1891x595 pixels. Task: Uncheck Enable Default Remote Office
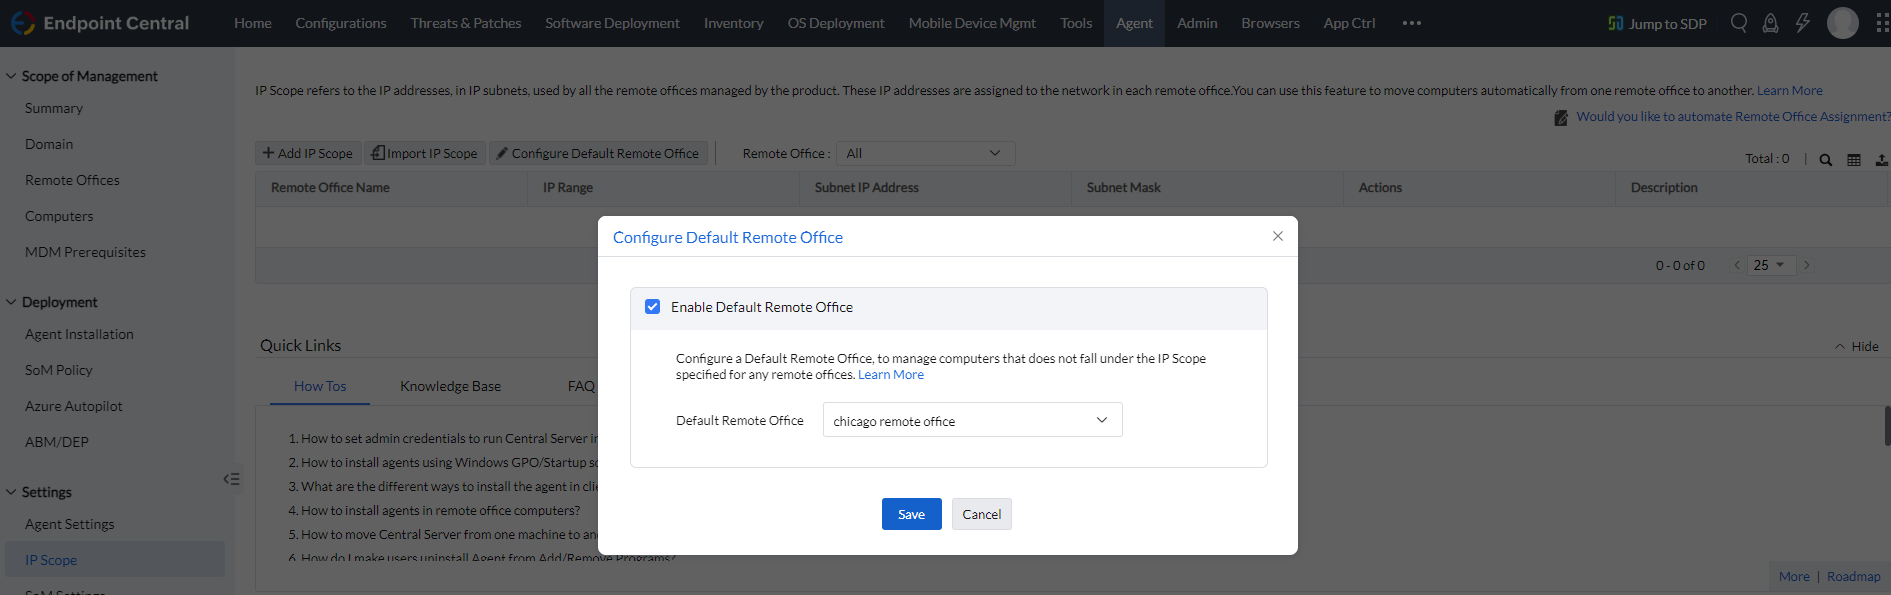[653, 307]
